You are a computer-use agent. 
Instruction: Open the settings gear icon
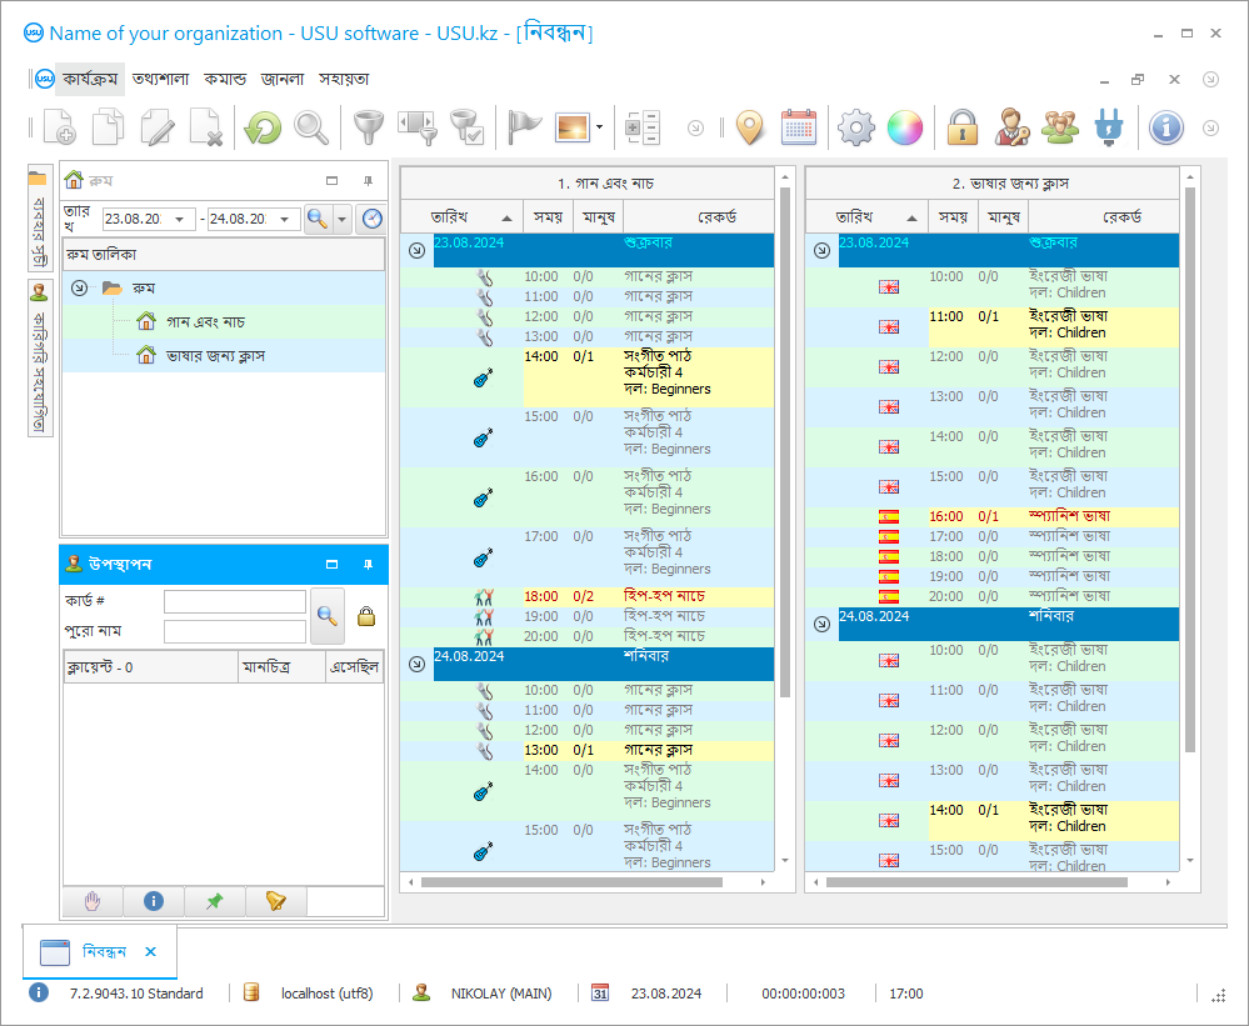(x=856, y=128)
